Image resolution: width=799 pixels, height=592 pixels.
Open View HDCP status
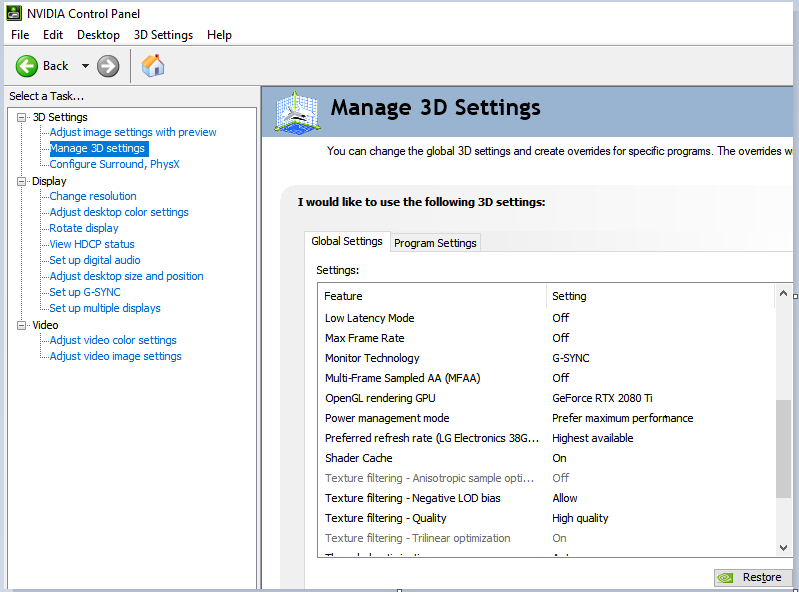[92, 244]
